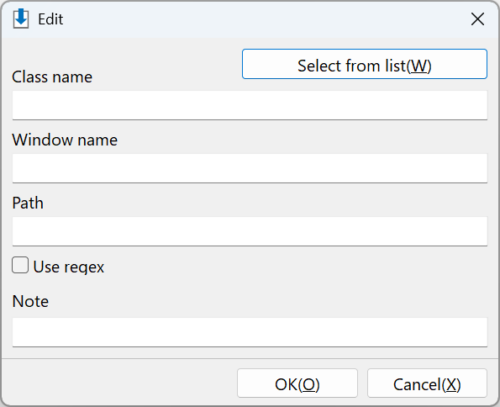Click the Note label
The height and width of the screenshot is (407, 500).
pos(30,301)
